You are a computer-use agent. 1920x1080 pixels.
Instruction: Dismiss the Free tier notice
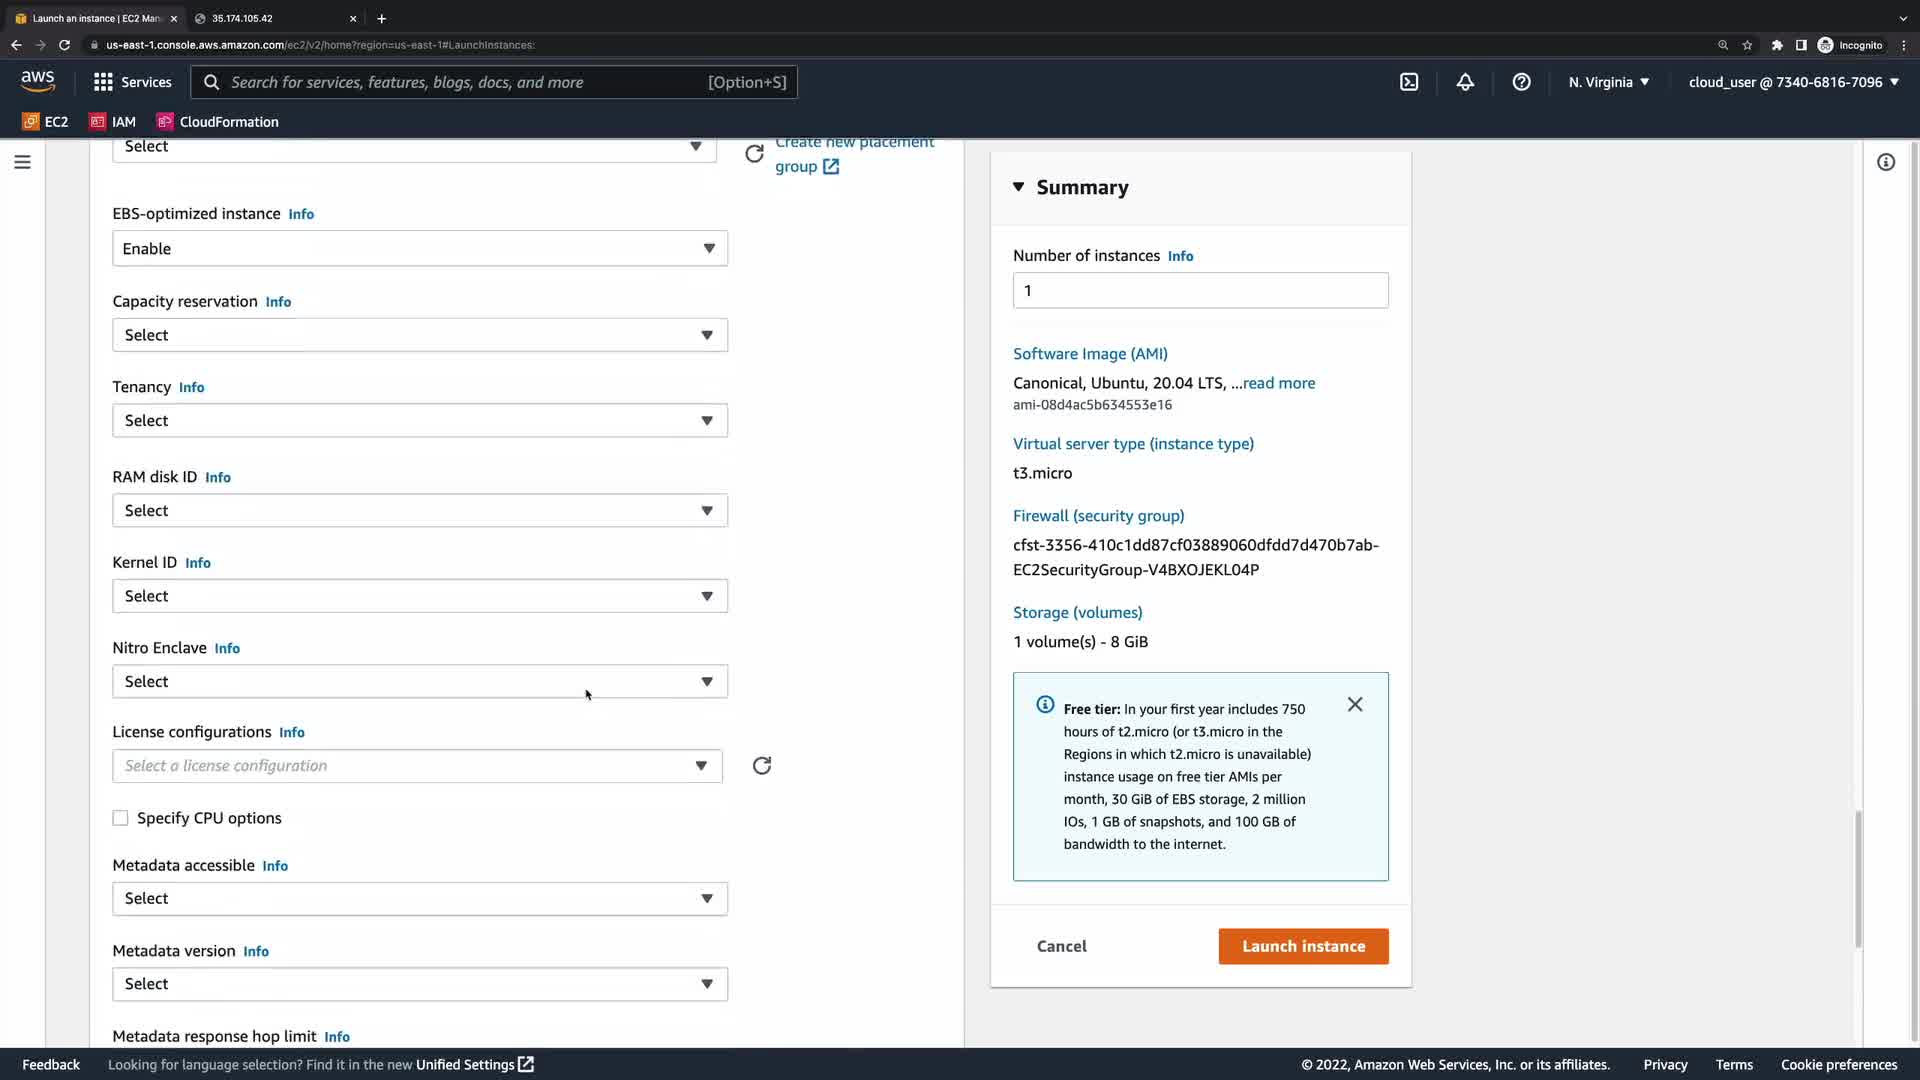coord(1355,705)
